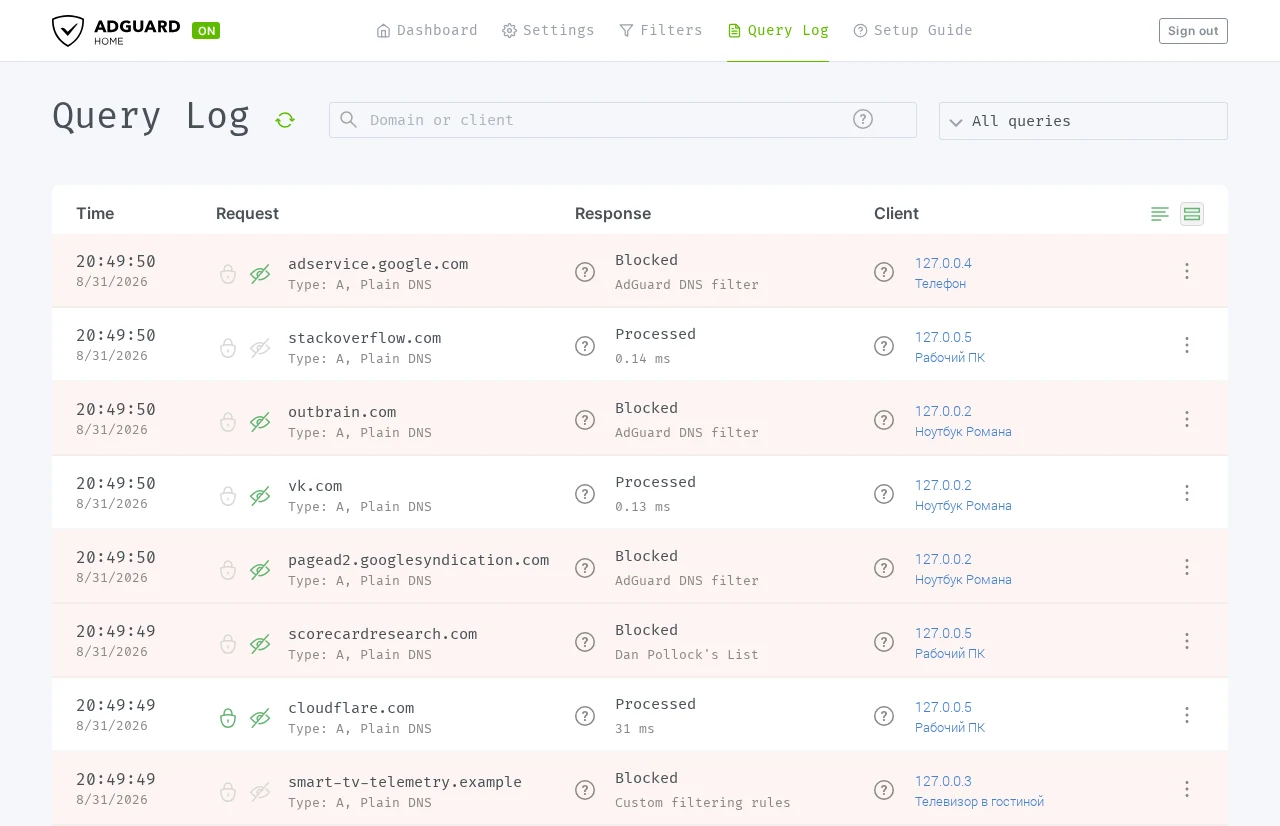
Task: Click the smart-tv-telemetry.example domain text
Action: pyautogui.click(x=405, y=782)
